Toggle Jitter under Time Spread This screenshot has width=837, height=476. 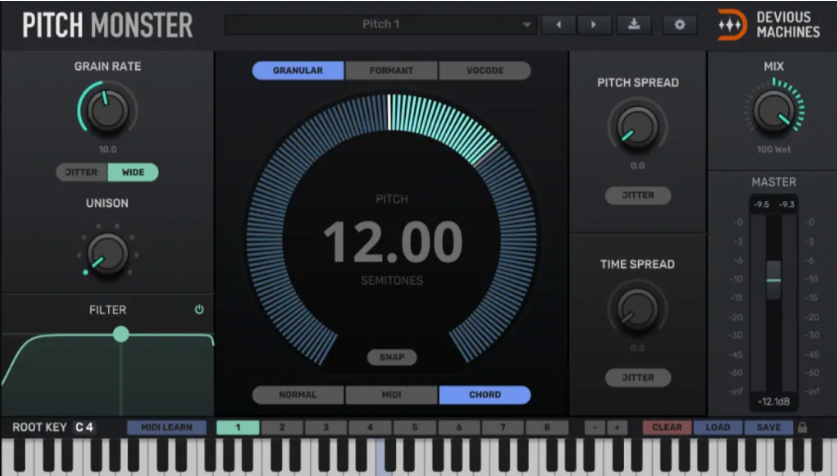pos(638,377)
